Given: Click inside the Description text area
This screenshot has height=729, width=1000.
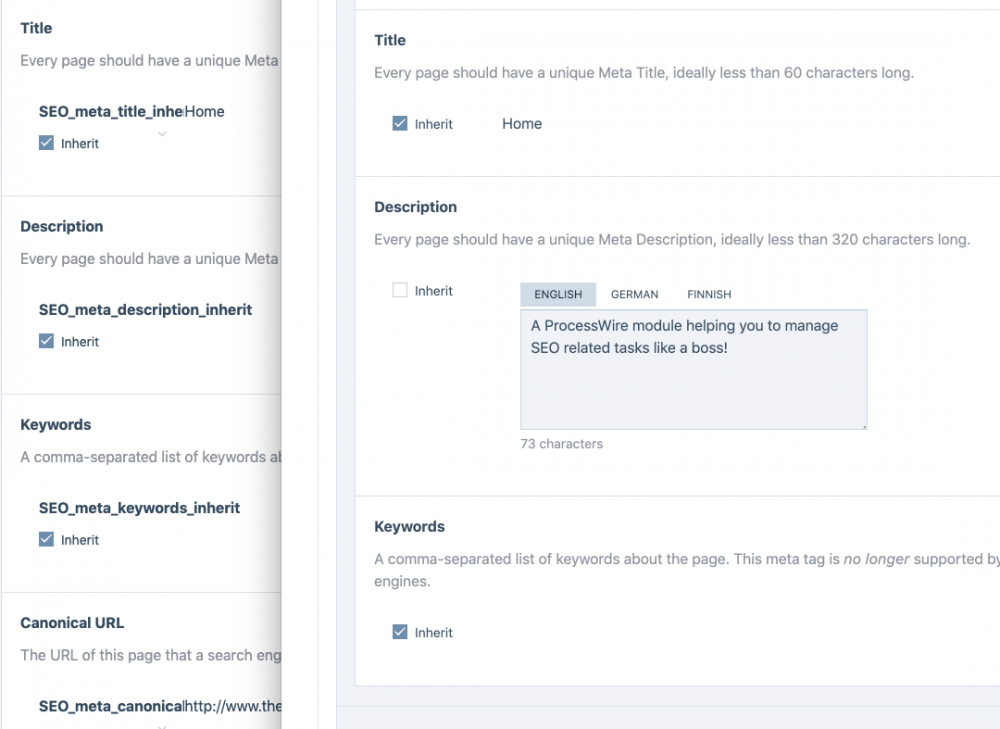Looking at the screenshot, I should pos(693,370).
